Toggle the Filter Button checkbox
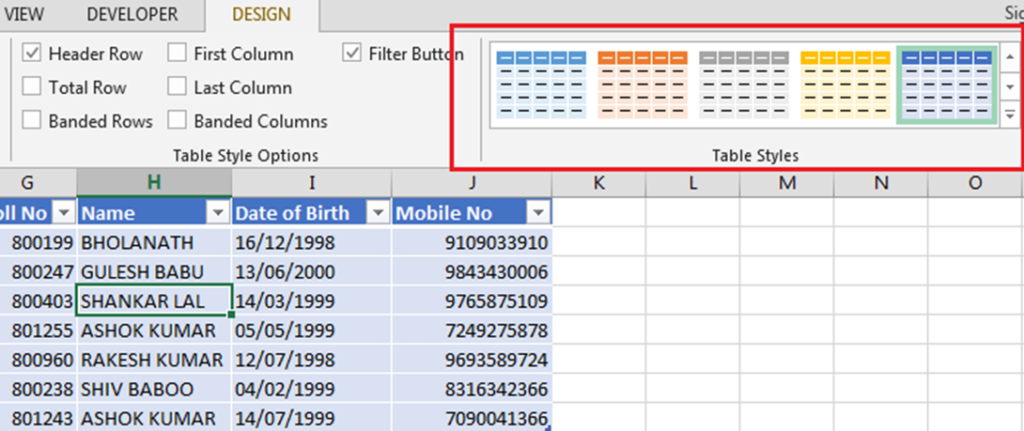Image resolution: width=1024 pixels, height=431 pixels. (x=352, y=54)
